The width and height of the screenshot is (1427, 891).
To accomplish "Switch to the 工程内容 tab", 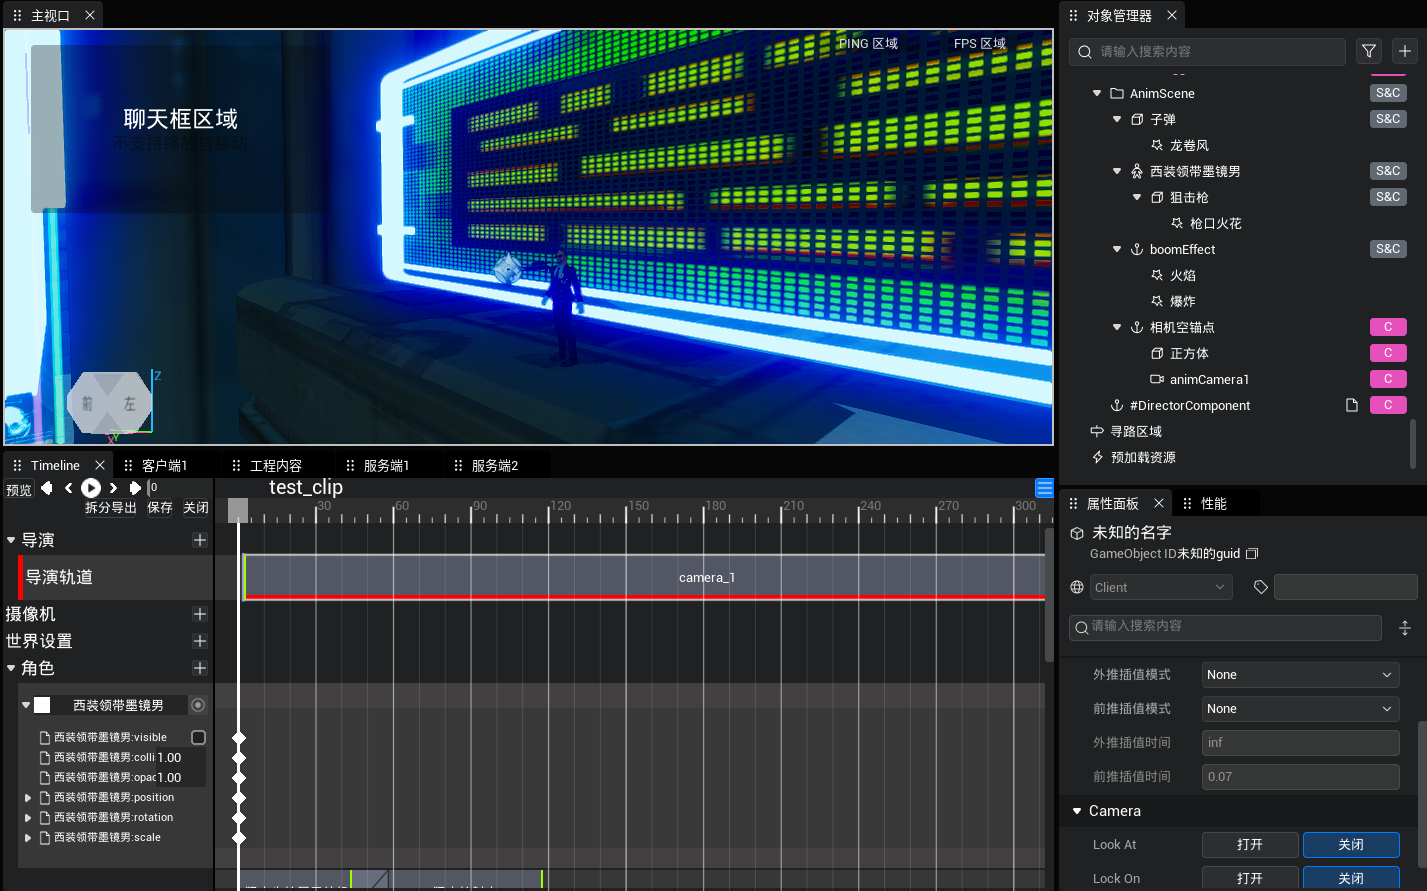I will [276, 465].
